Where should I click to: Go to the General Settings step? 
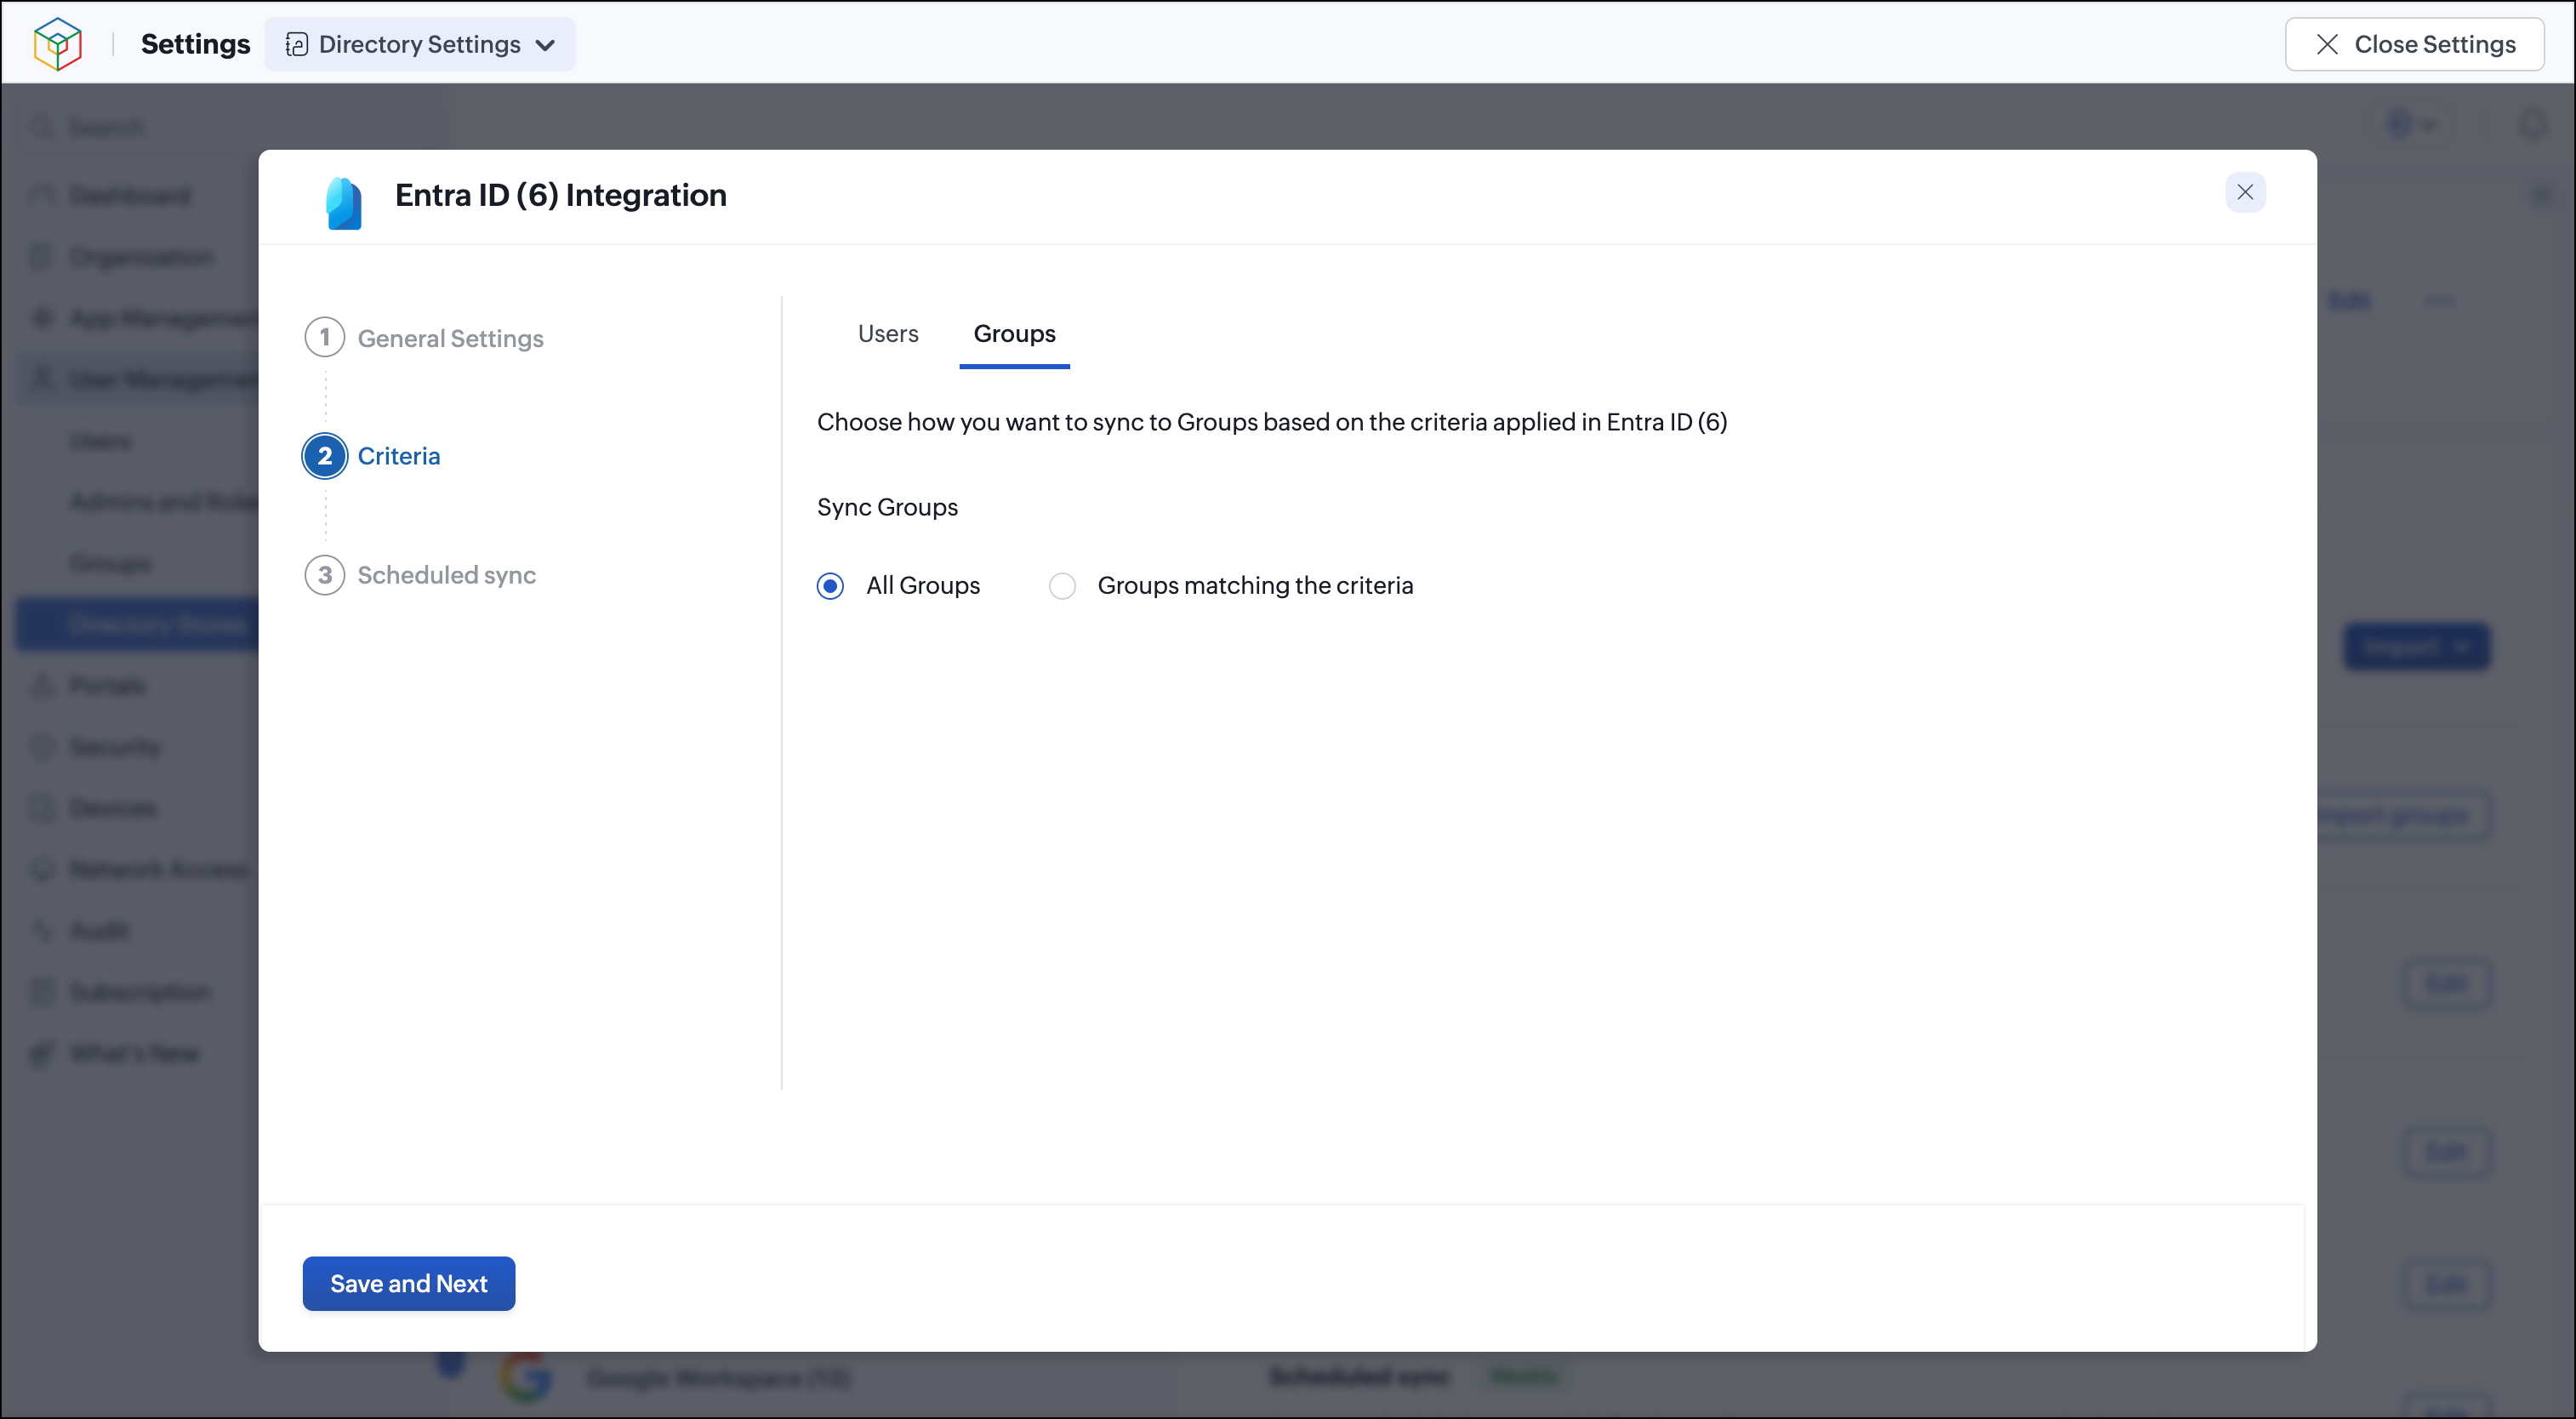pyautogui.click(x=424, y=338)
